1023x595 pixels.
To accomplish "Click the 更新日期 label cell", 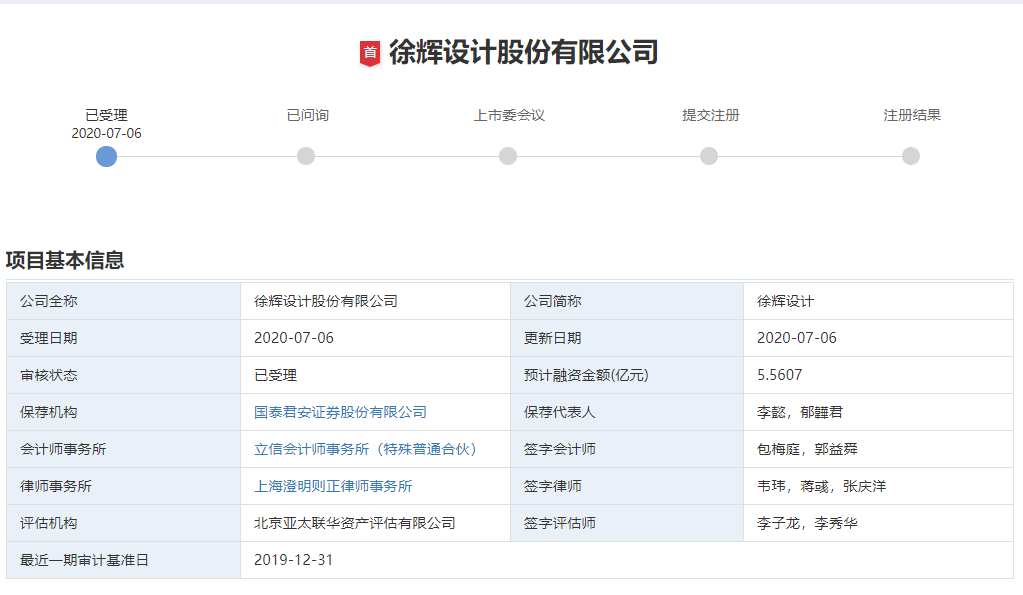I will tap(627, 338).
